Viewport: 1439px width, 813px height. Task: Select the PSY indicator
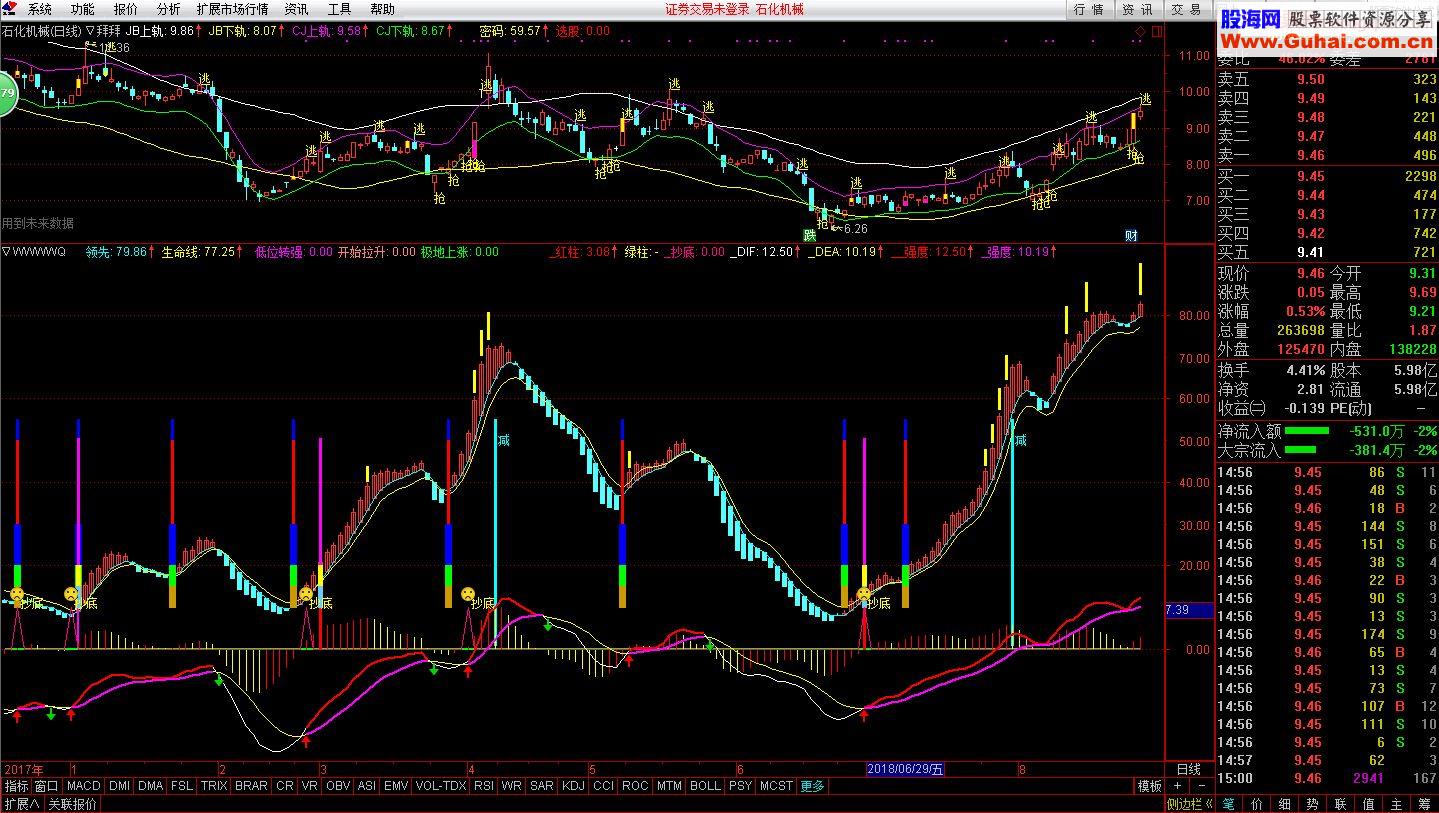pos(740,786)
